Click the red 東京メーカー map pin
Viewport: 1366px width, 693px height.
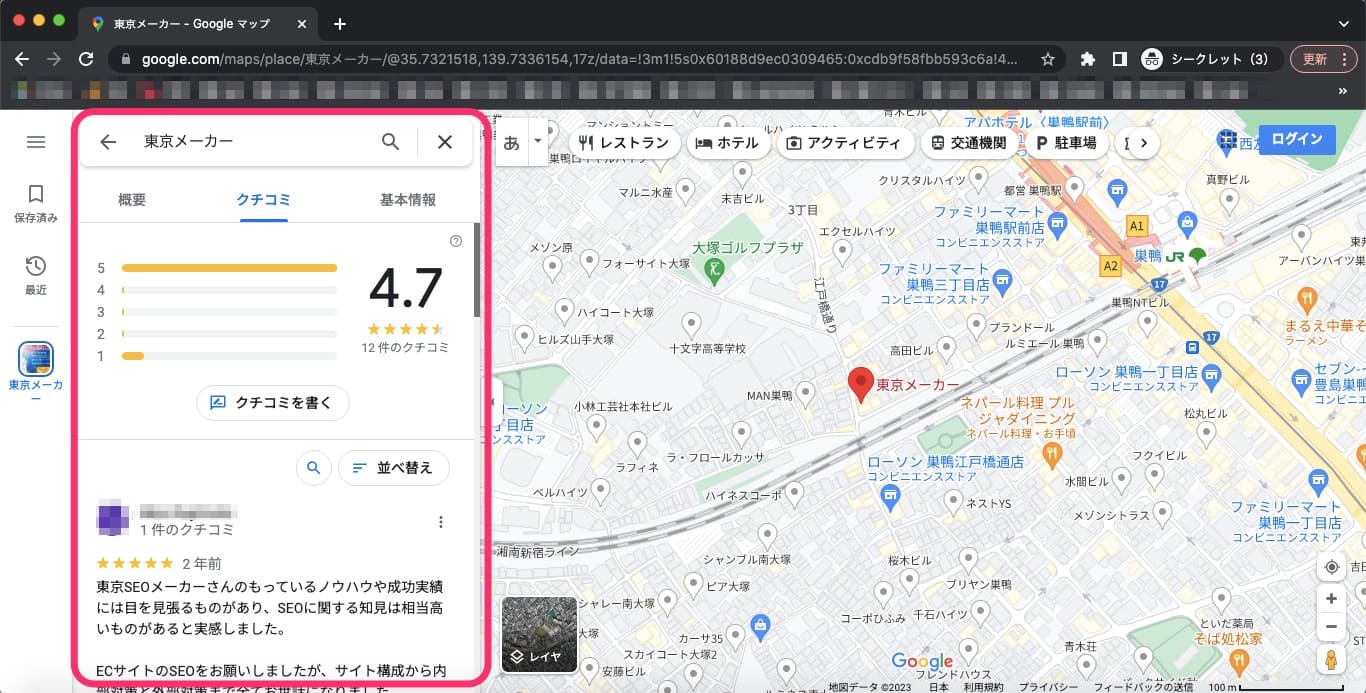coord(860,384)
